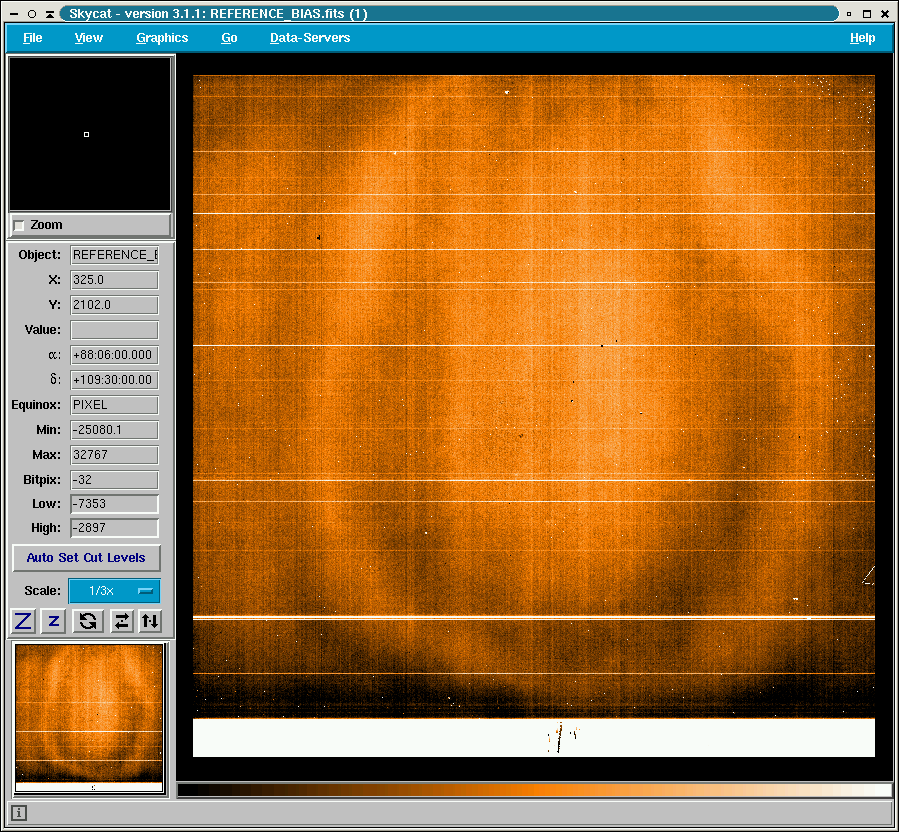Click the large Z zoom-in button
The width and height of the screenshot is (899, 832).
[x=23, y=621]
